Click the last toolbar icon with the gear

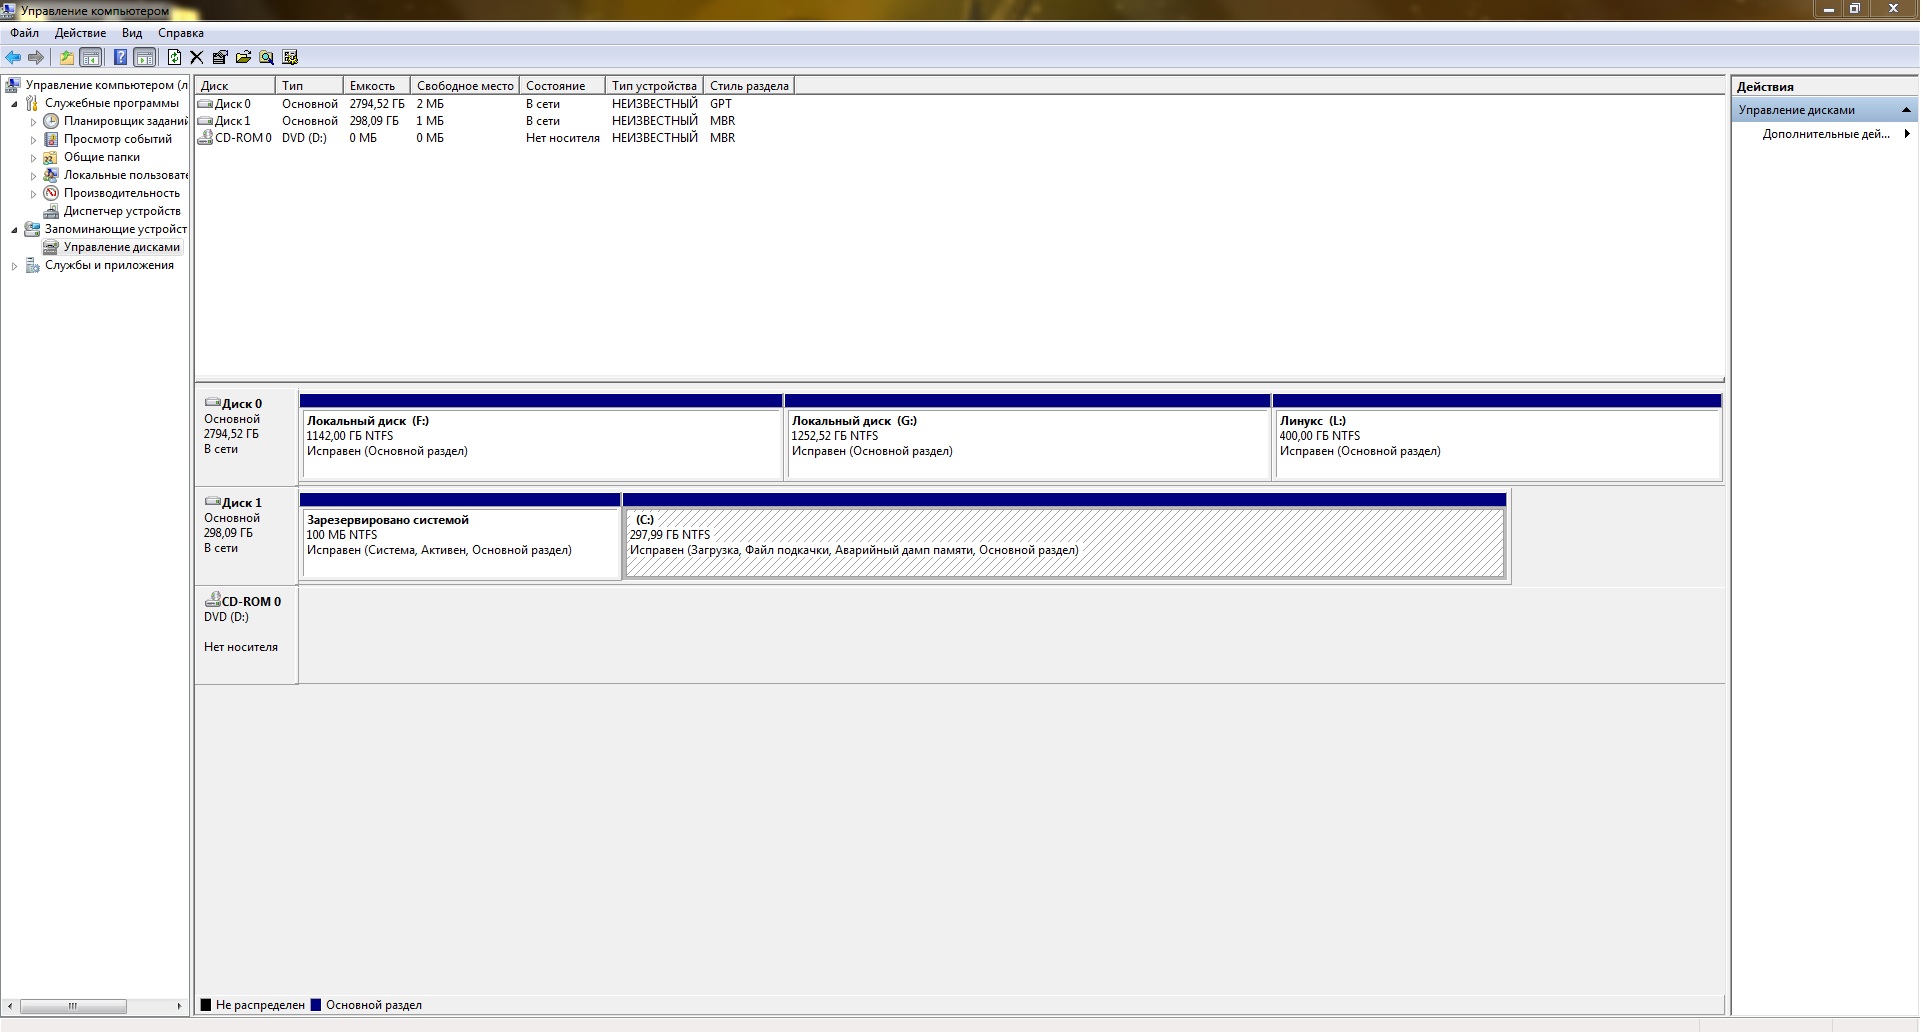point(290,57)
